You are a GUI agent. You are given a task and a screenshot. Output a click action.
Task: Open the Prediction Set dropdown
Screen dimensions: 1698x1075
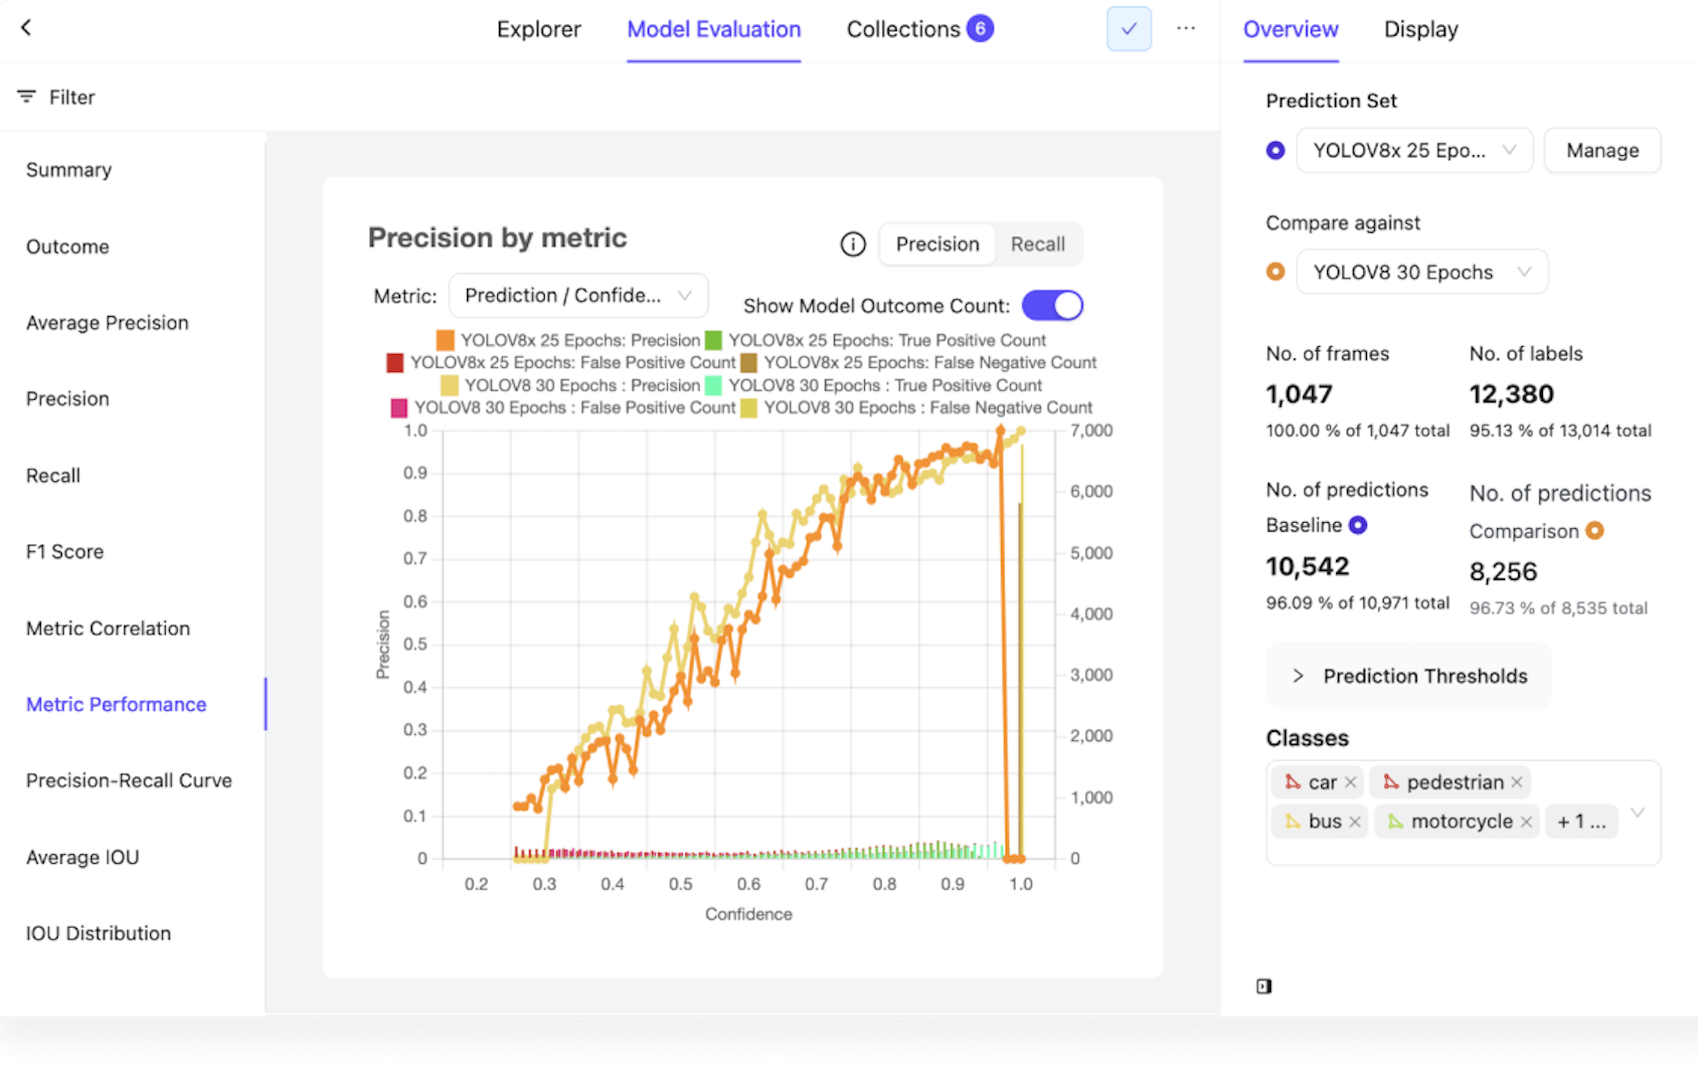(x=1413, y=151)
